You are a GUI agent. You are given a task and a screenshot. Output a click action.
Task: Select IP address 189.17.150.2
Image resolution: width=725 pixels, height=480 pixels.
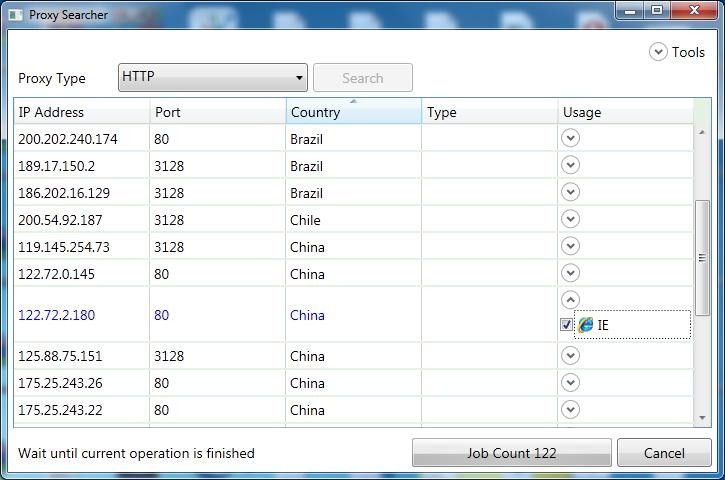pos(56,166)
